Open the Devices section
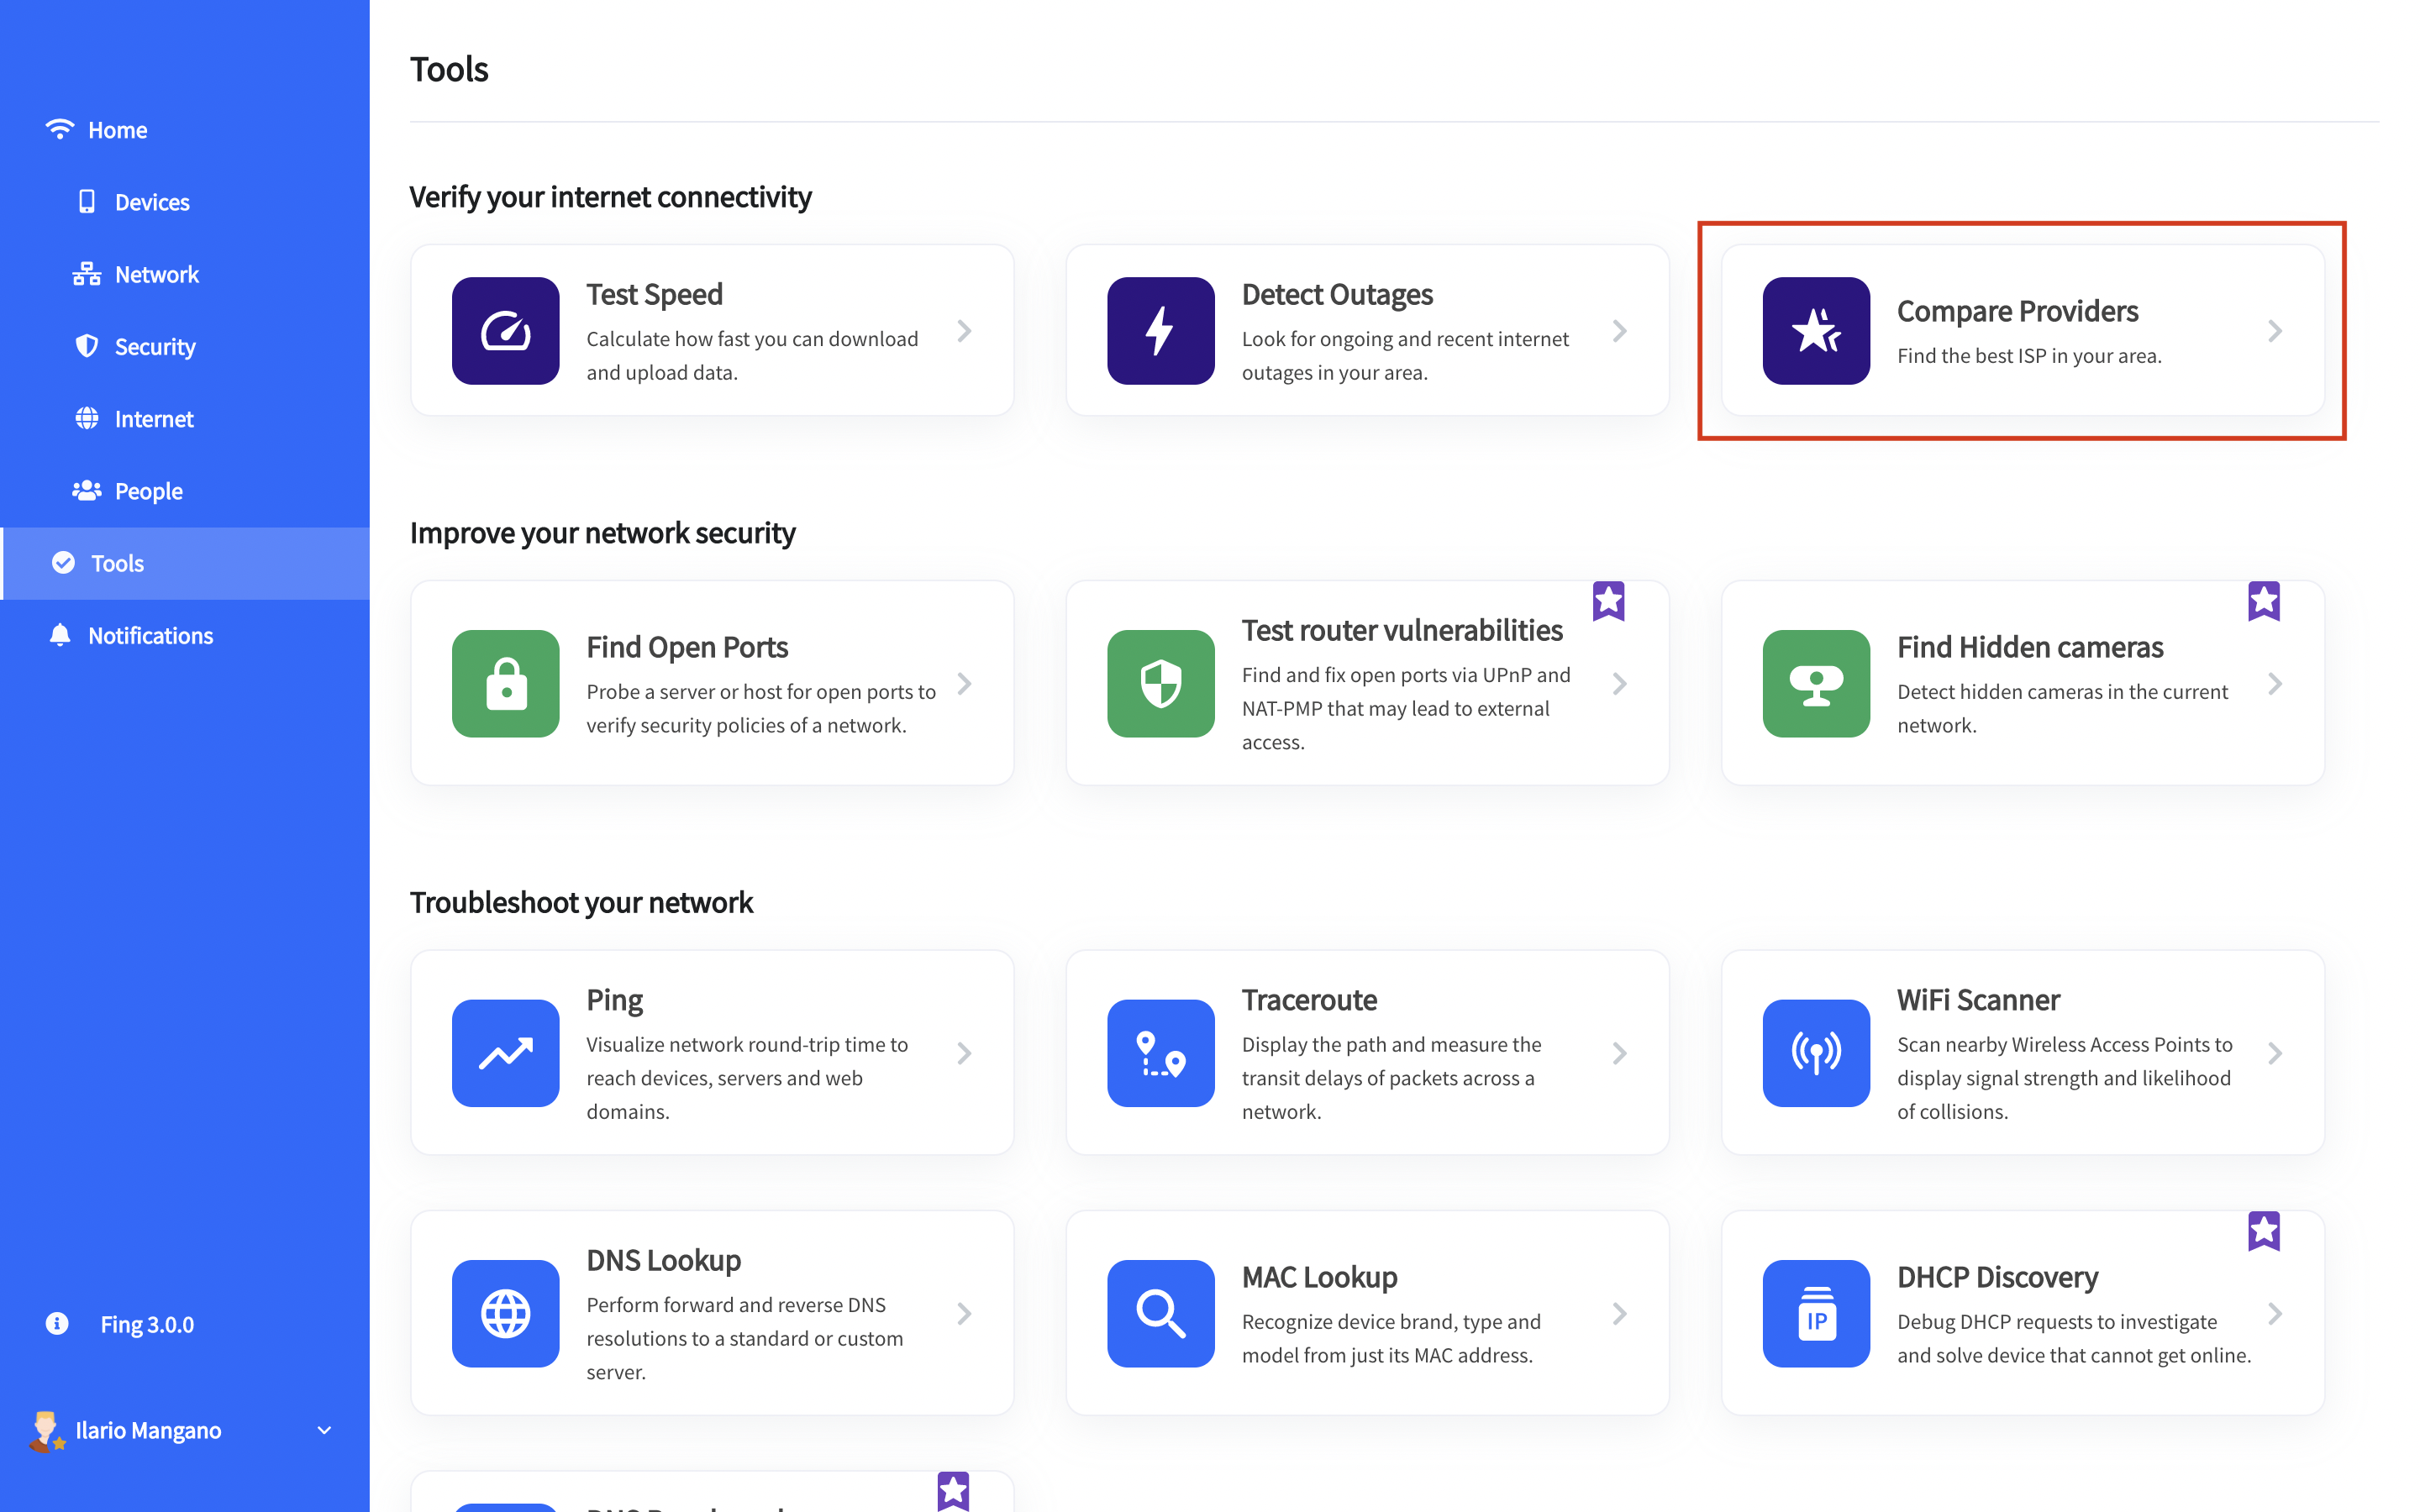Image resolution: width=2420 pixels, height=1512 pixels. pyautogui.click(x=185, y=202)
